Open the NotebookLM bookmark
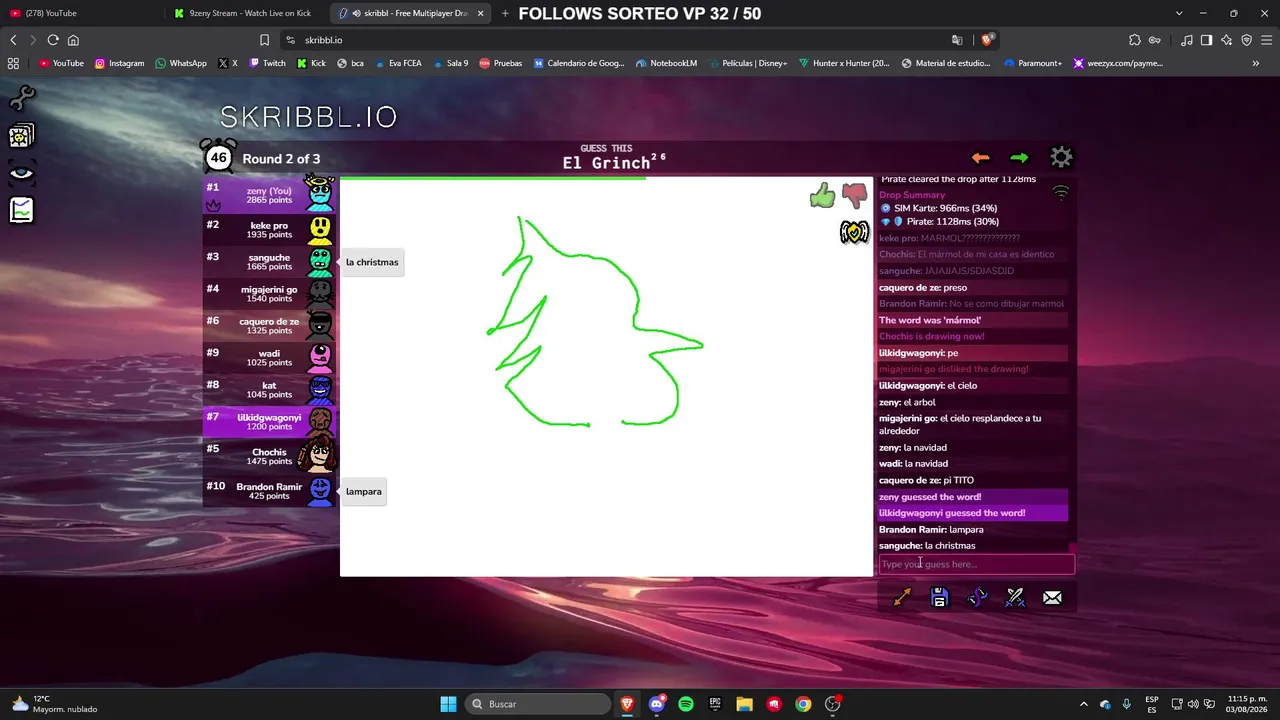 [x=666, y=63]
